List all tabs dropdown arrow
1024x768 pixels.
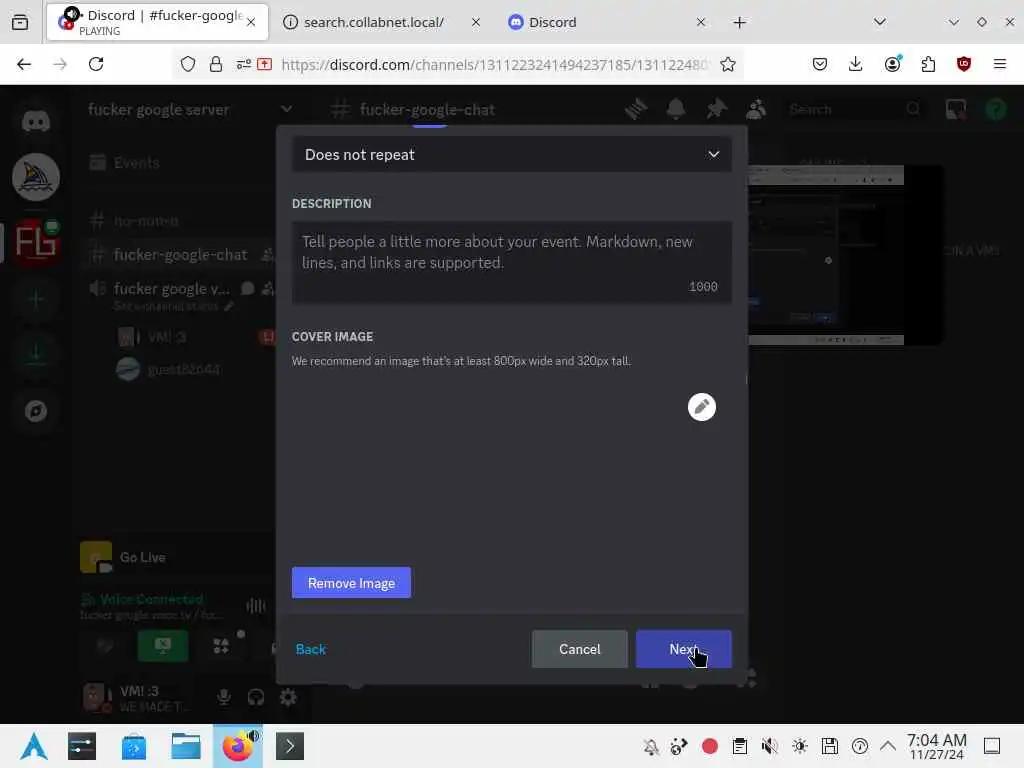point(880,22)
